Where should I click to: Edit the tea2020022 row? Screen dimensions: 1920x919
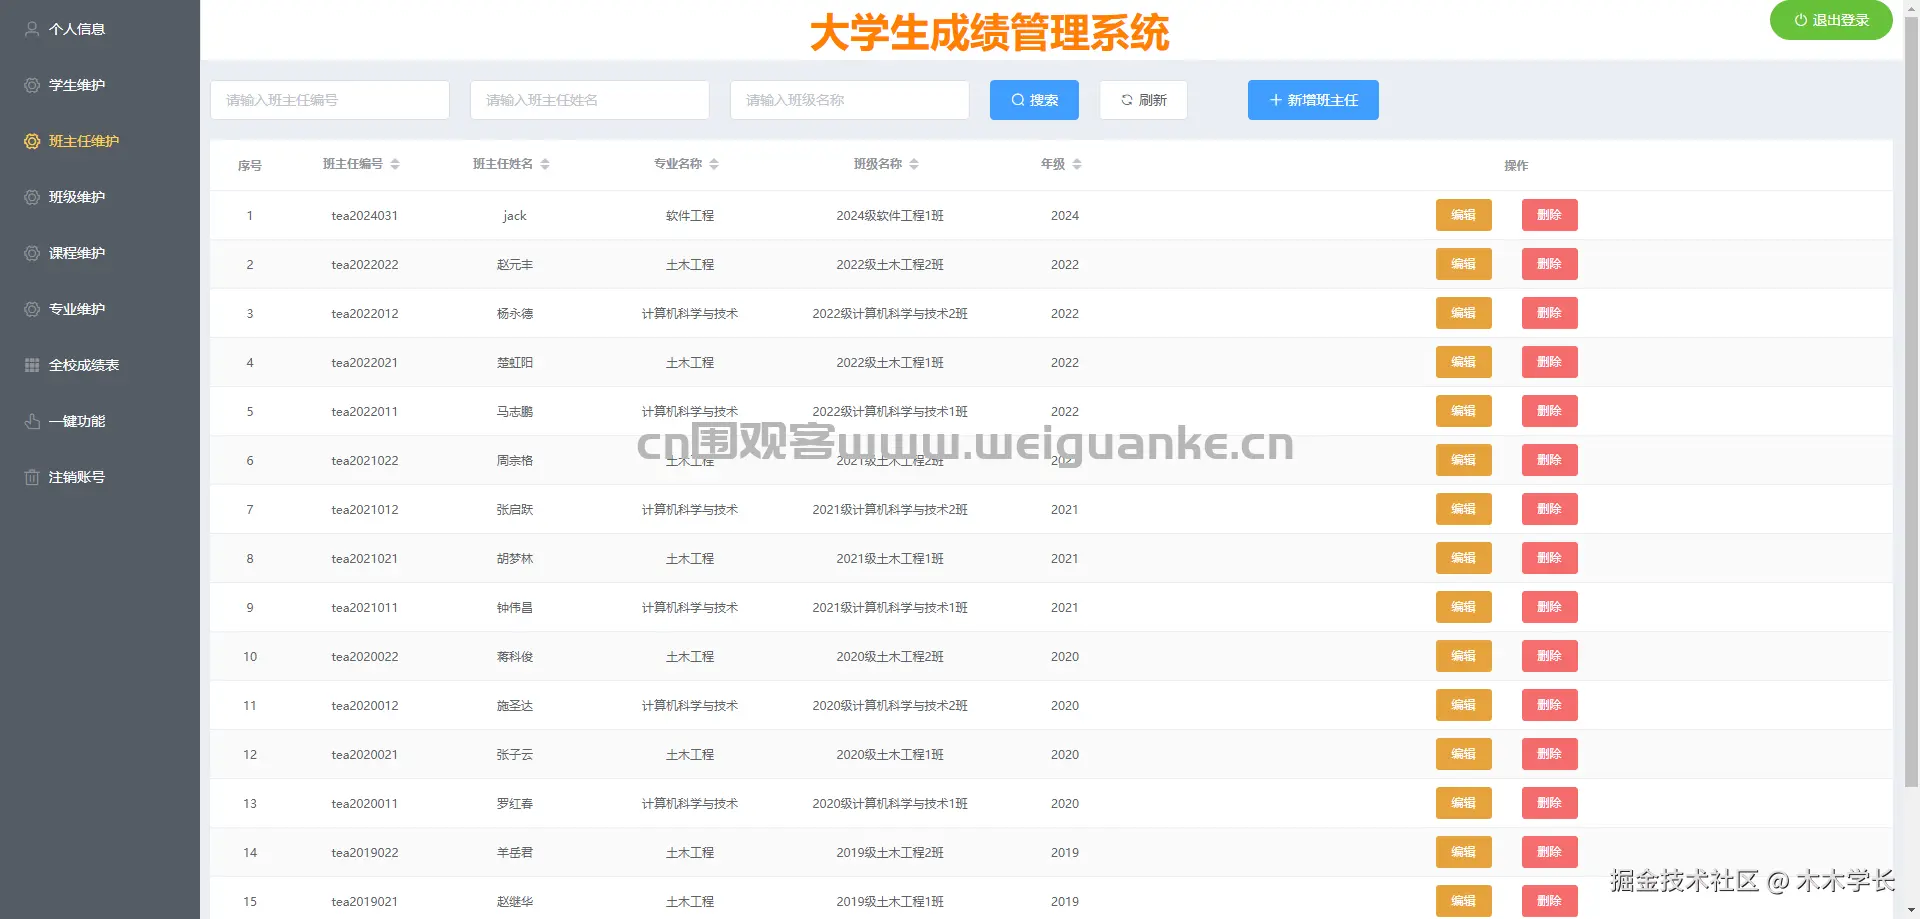click(x=1463, y=656)
